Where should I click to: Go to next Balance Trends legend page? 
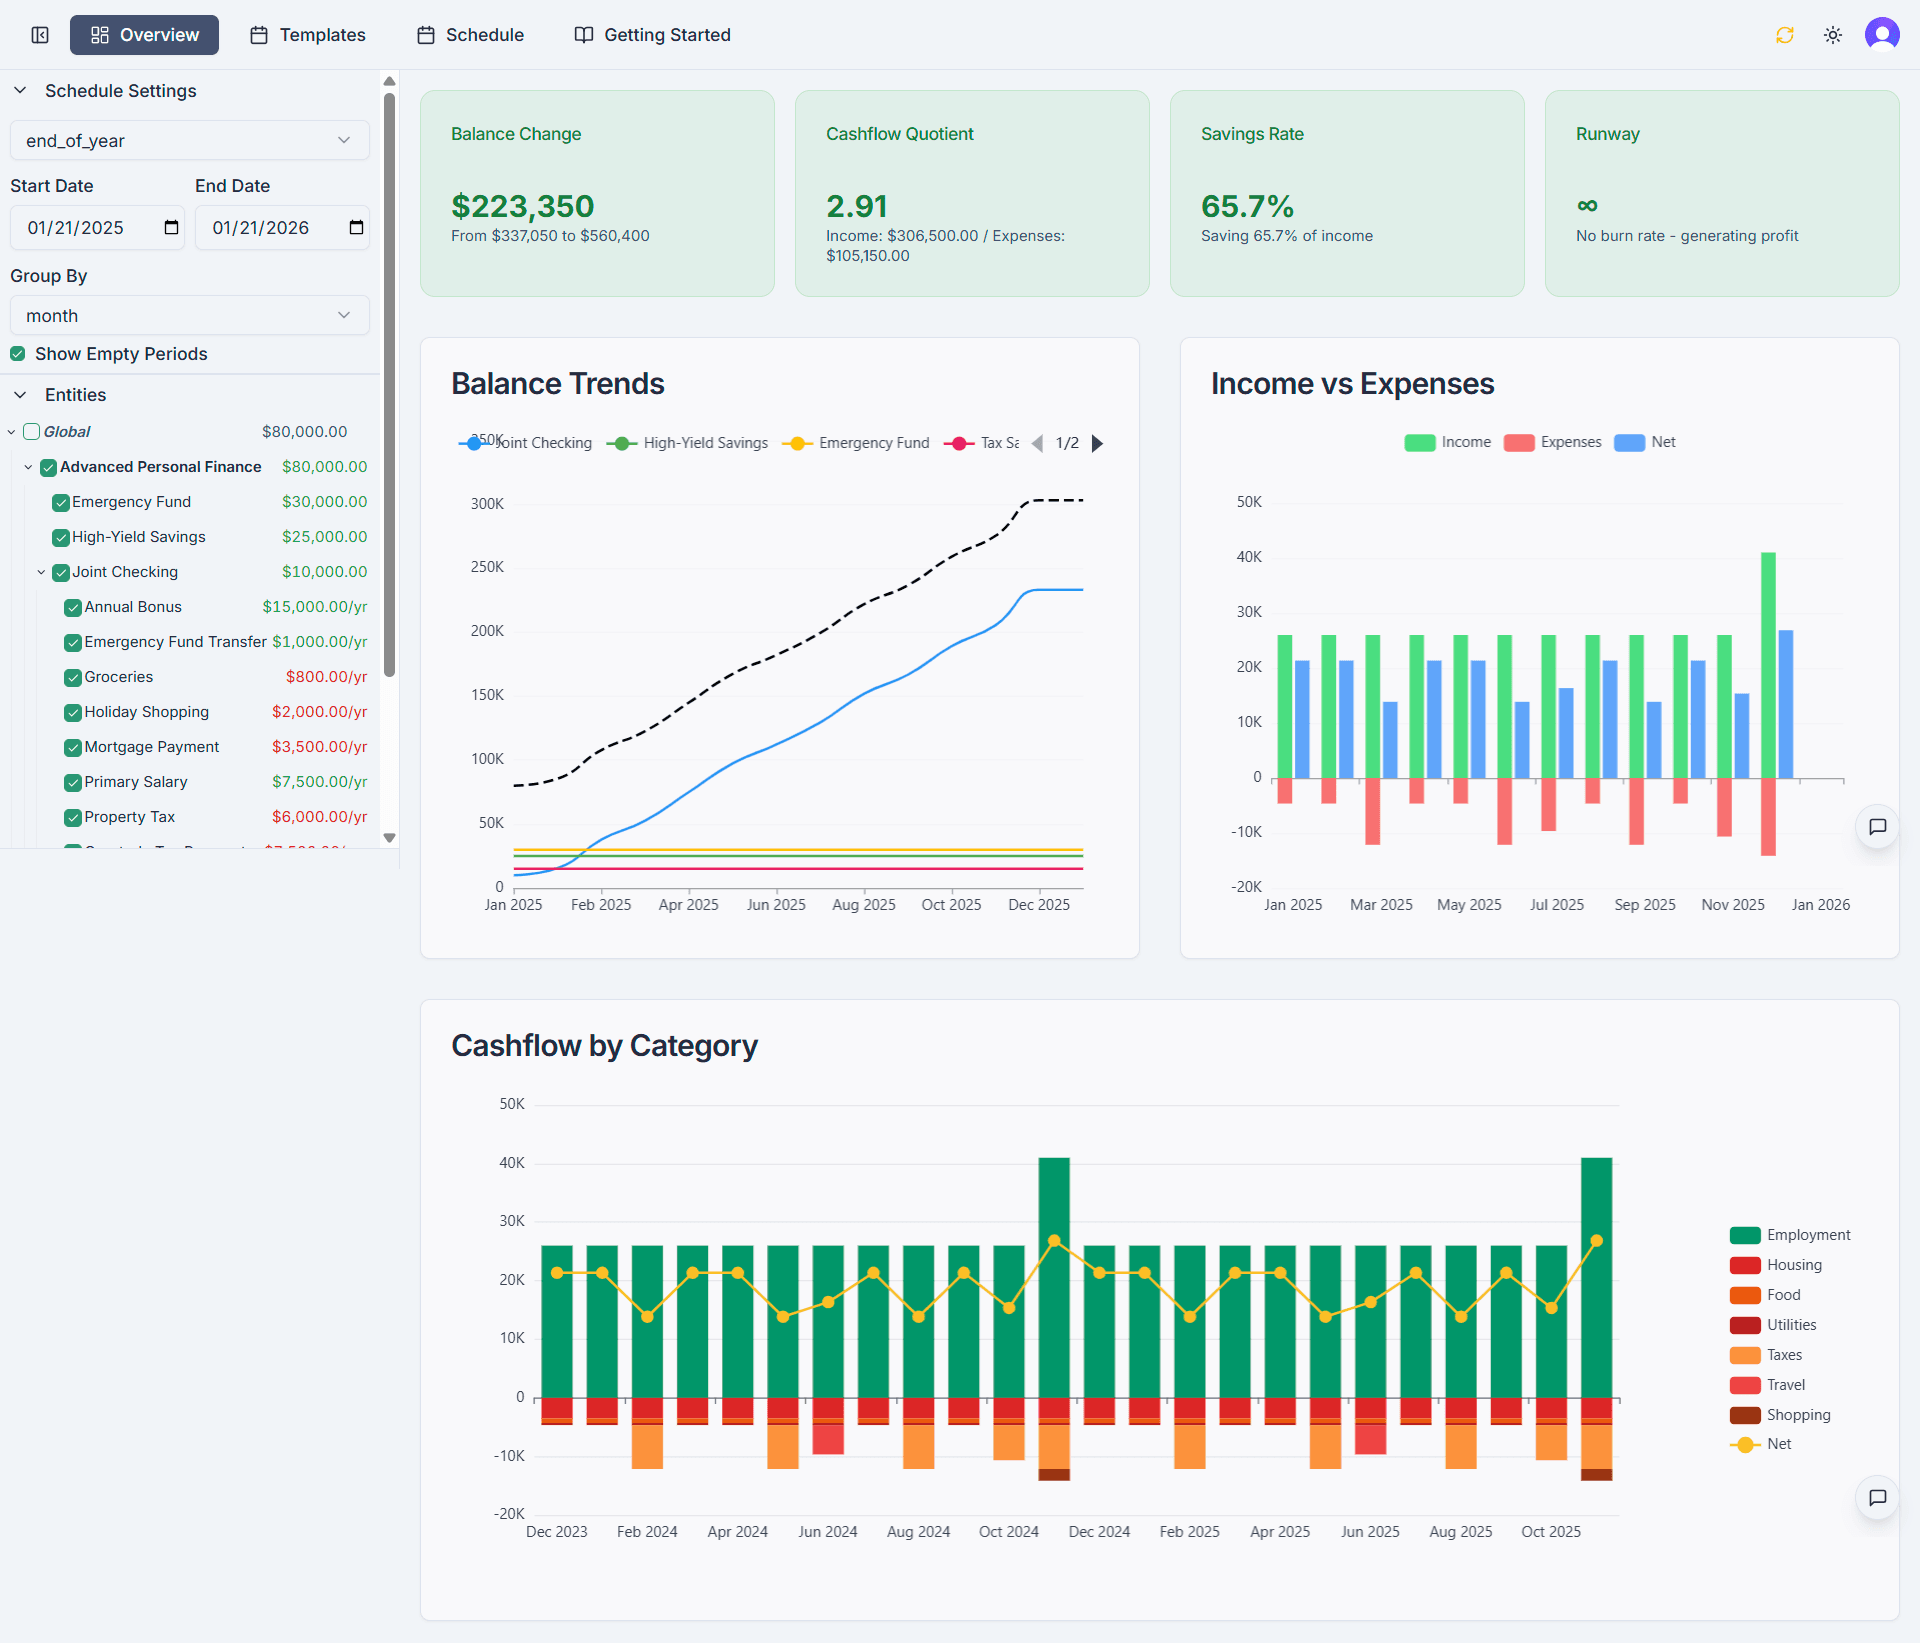click(1097, 443)
